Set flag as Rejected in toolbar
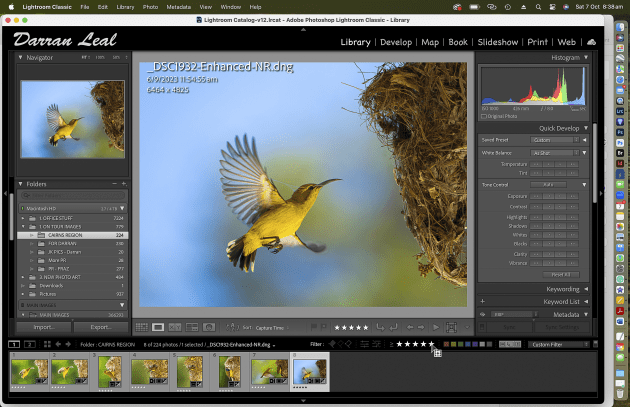Viewport: 630px width, 407px height. [x=323, y=327]
